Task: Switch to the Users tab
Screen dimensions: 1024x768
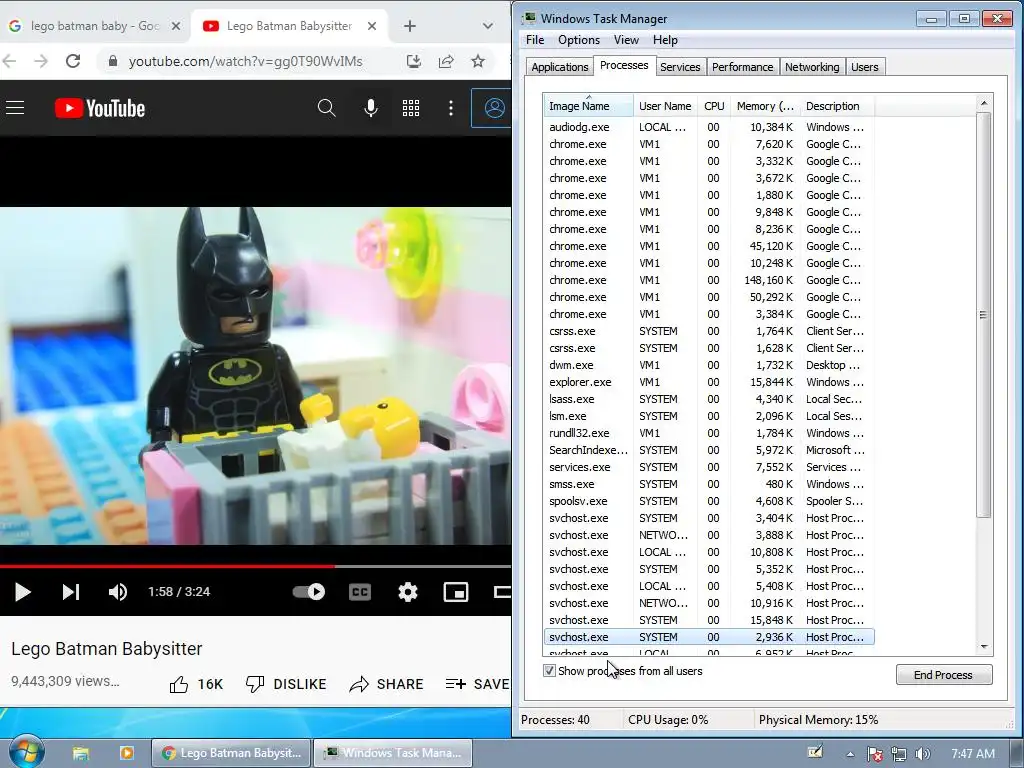Action: [x=865, y=67]
